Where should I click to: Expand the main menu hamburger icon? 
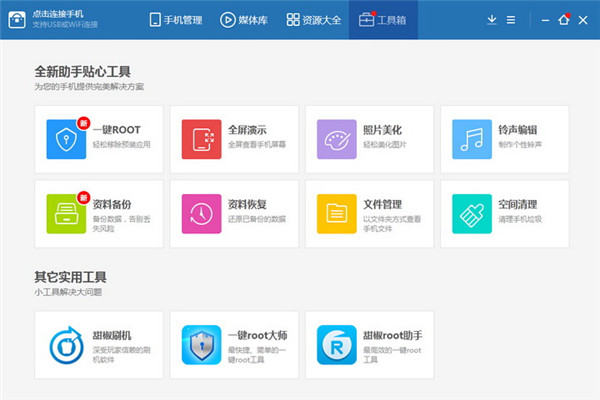click(x=511, y=19)
